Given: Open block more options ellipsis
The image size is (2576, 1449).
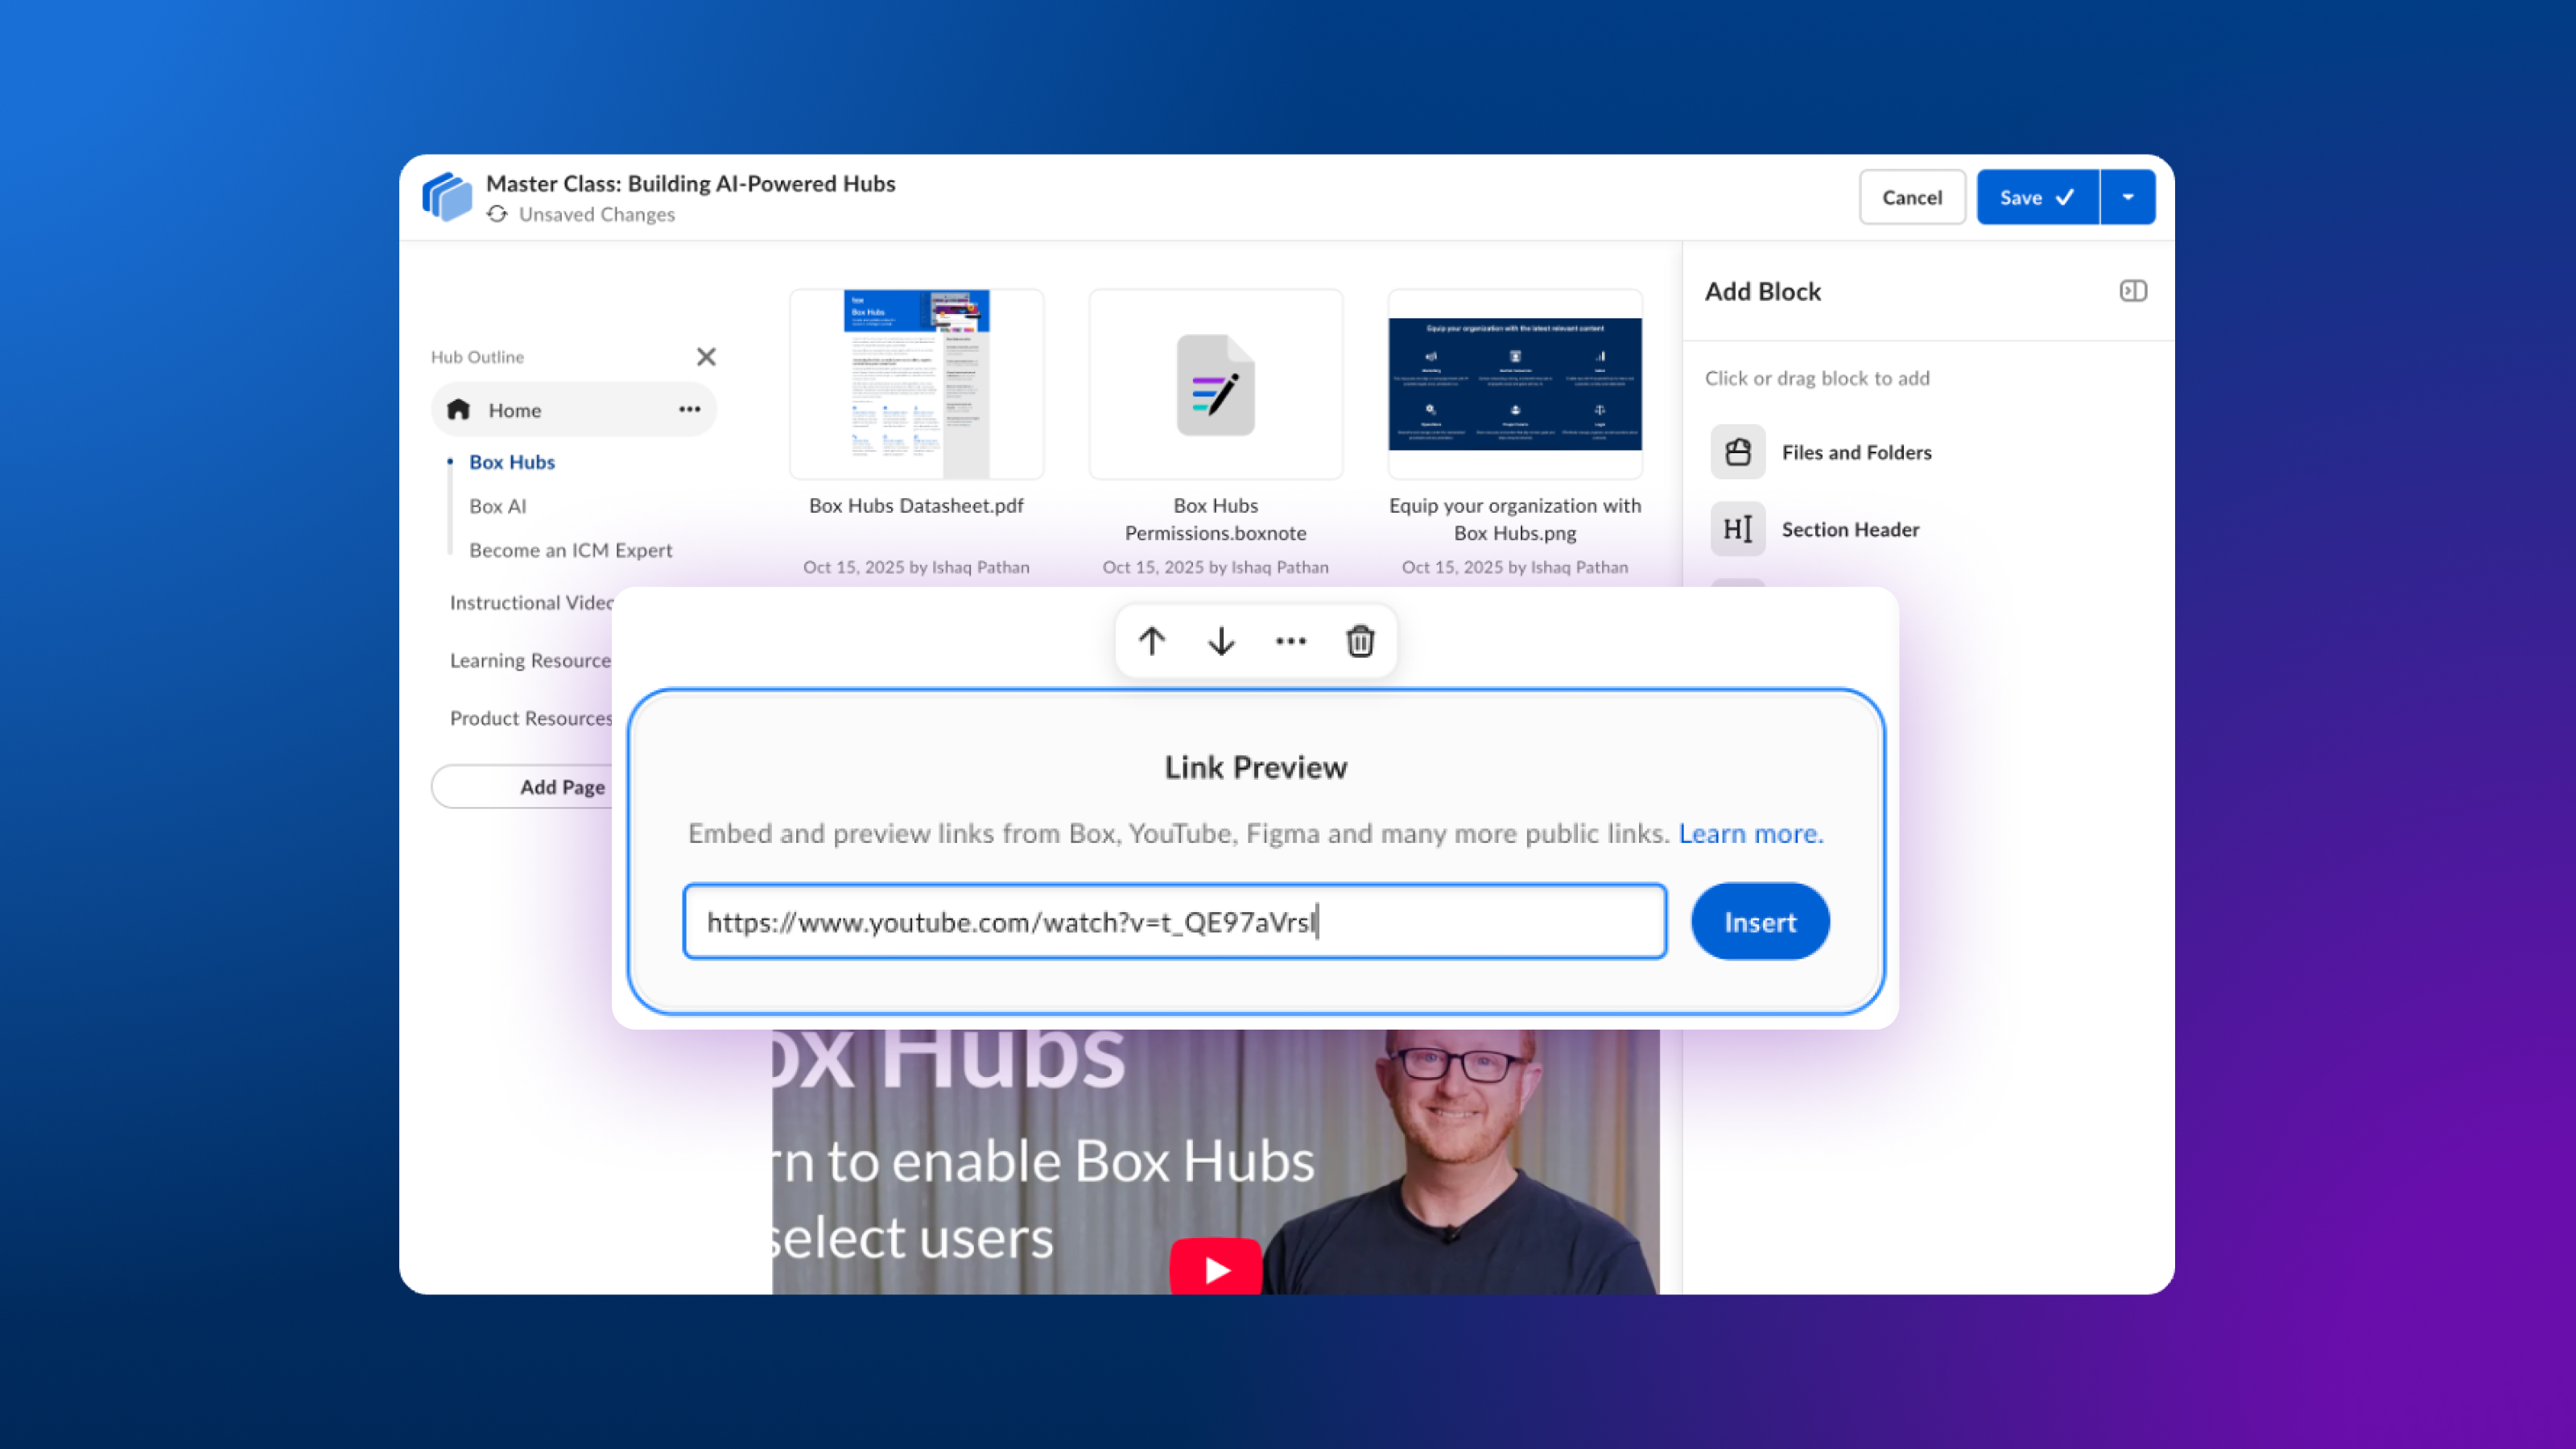Looking at the screenshot, I should (x=1290, y=641).
